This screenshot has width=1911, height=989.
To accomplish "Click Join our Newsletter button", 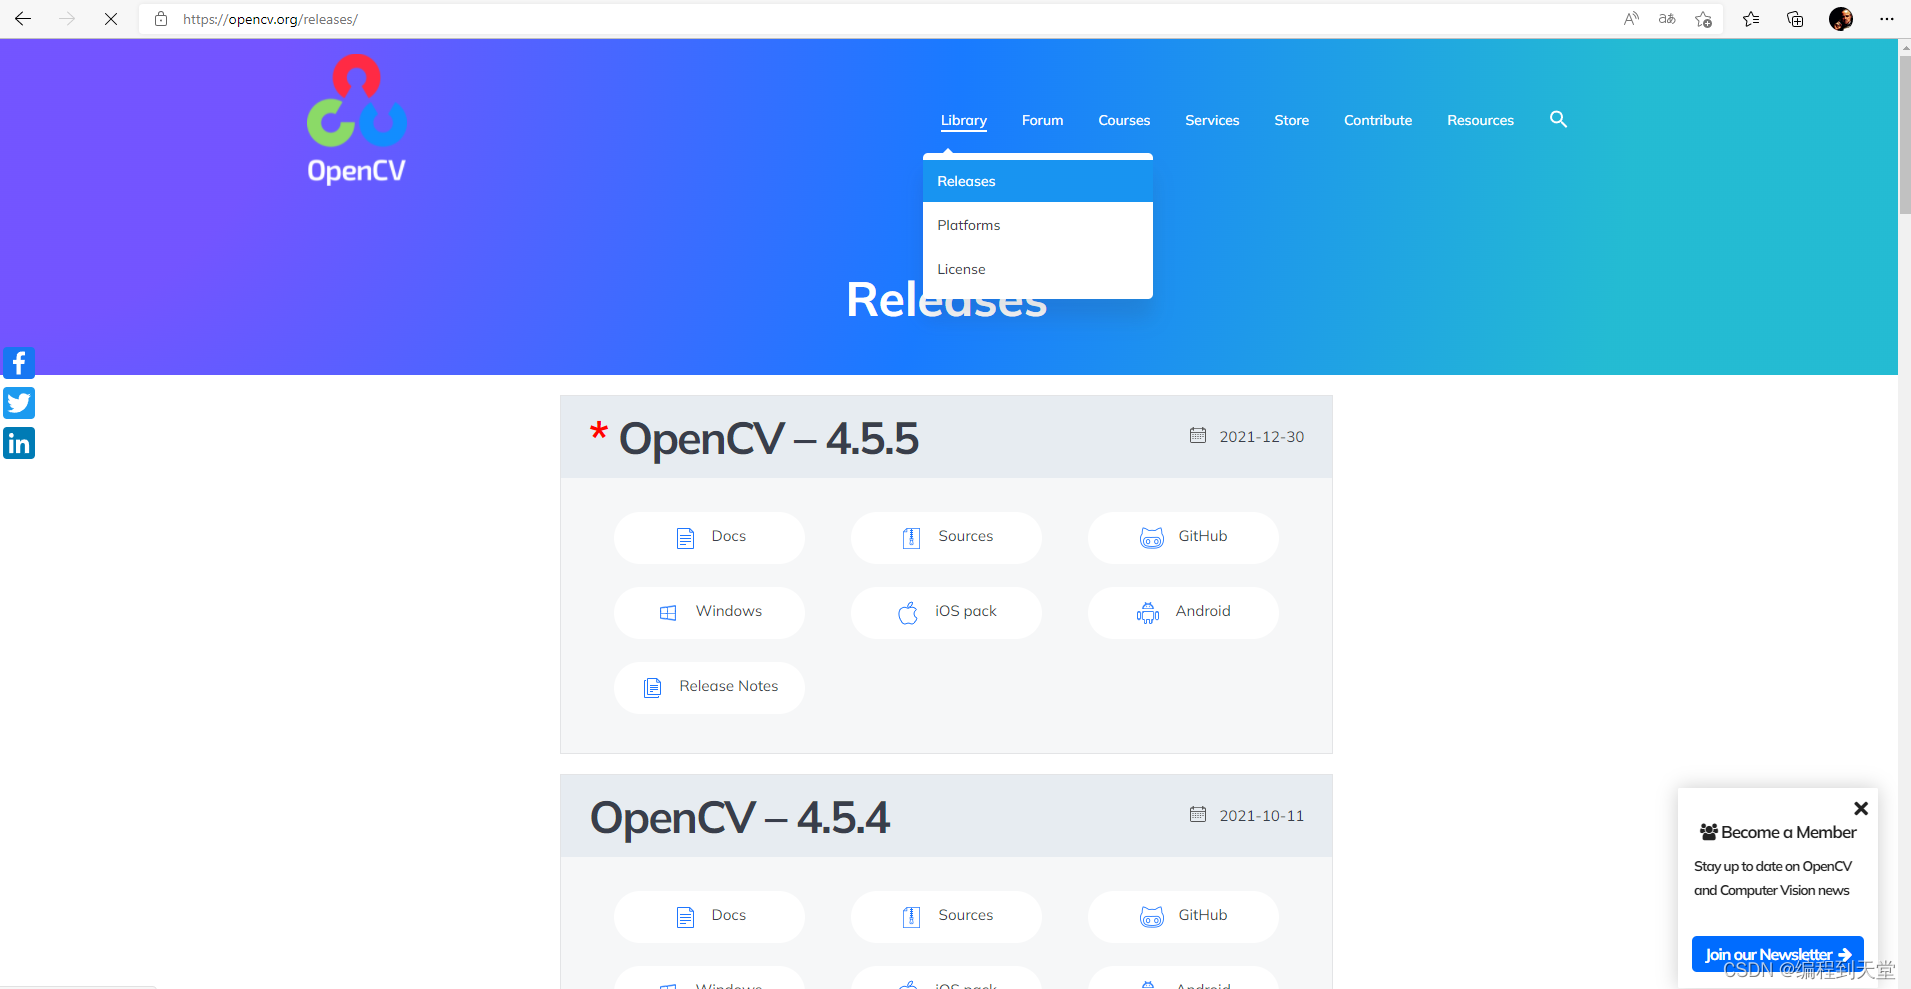I will [1777, 954].
